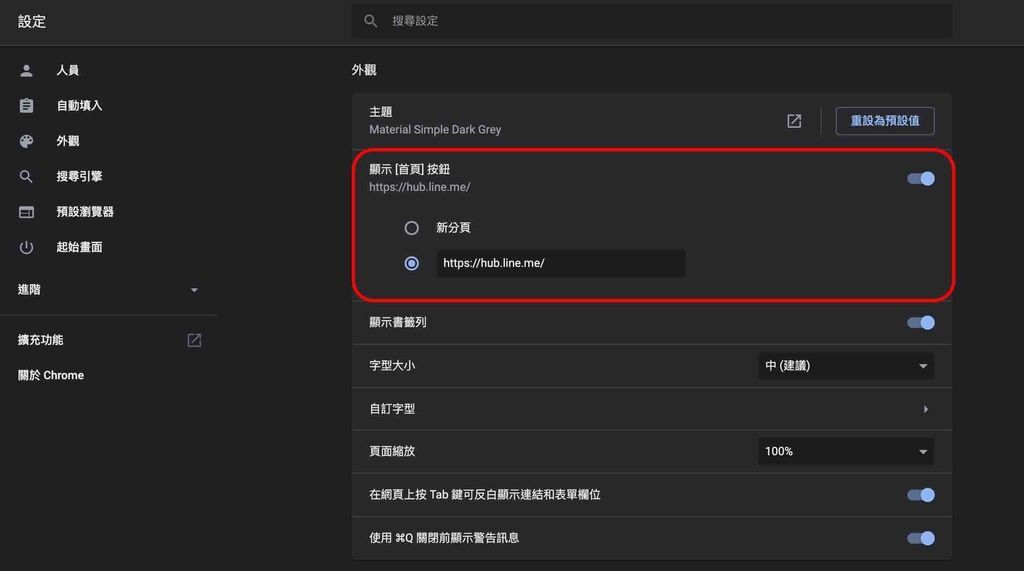
Task: Click the 外觀 section heading
Action: click(x=364, y=70)
